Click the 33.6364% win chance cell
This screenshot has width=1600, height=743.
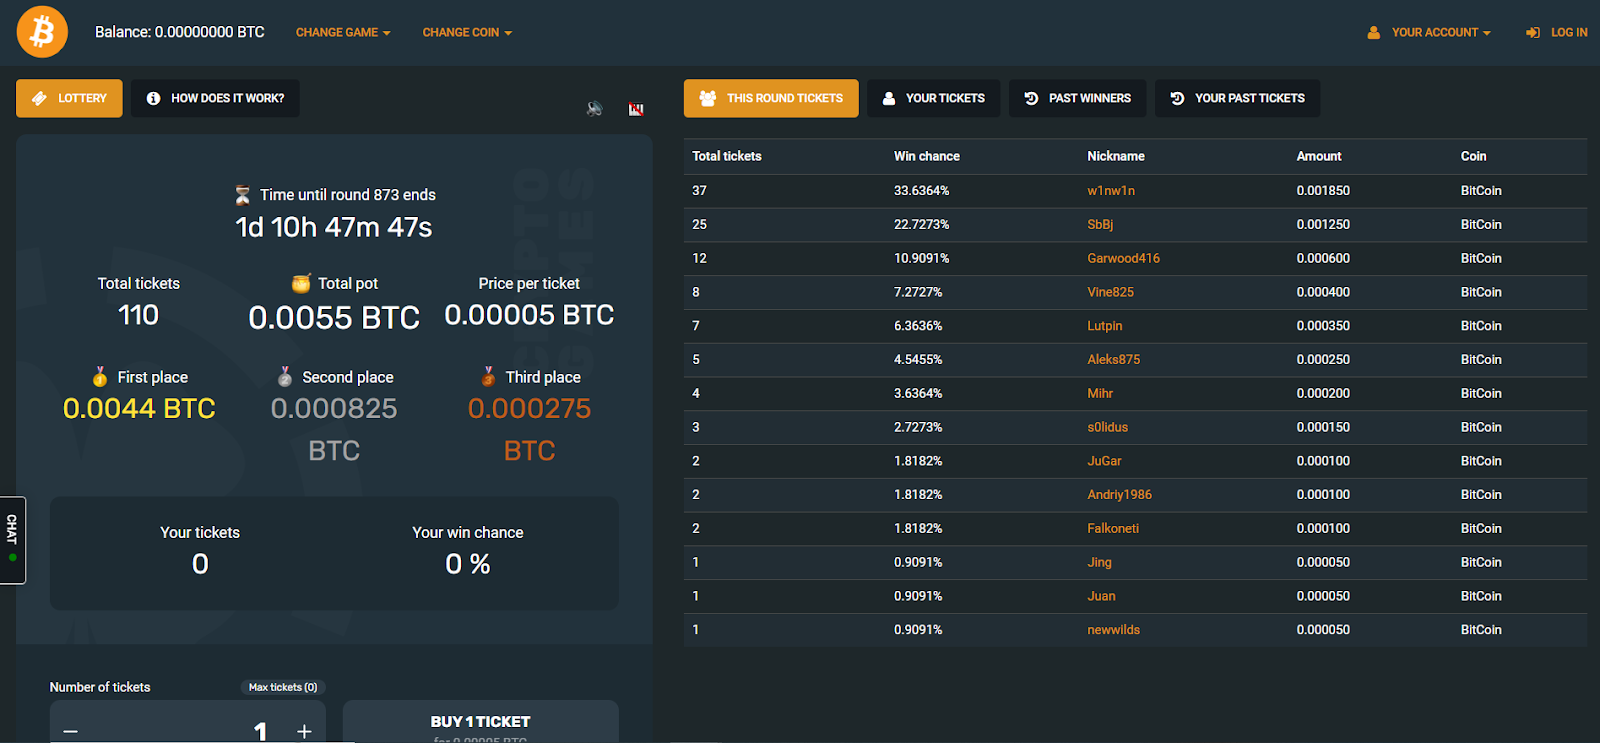click(921, 191)
